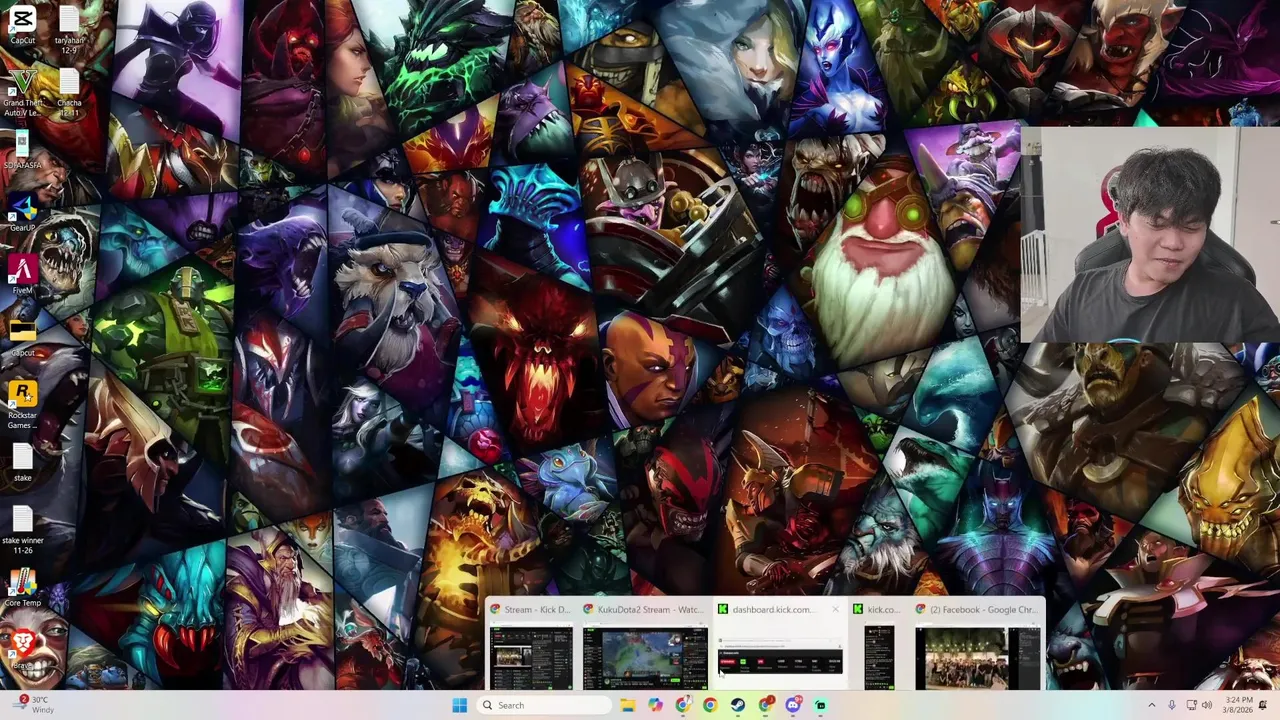The image size is (1280, 720).
Task: Launch Copilot from the taskbar
Action: (655, 705)
